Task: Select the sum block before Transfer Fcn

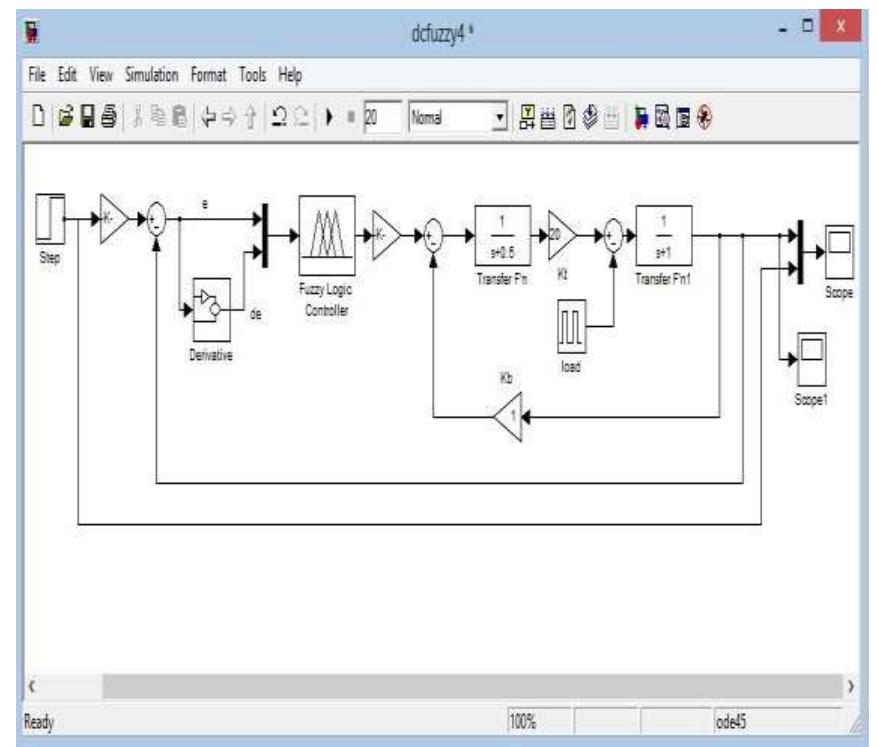Action: [433, 235]
